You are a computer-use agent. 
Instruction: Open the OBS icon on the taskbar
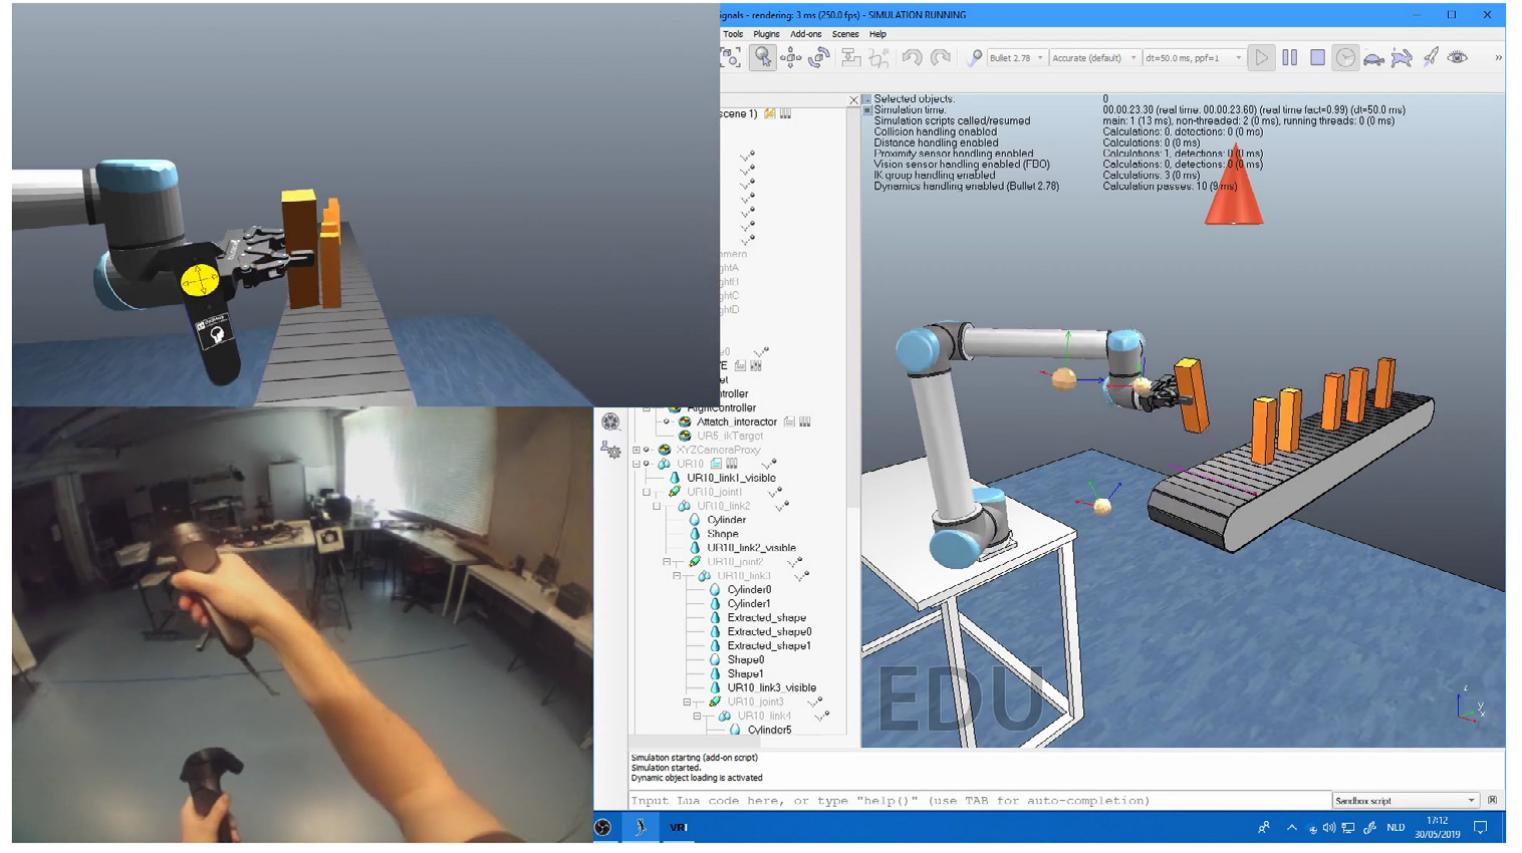[x=602, y=827]
